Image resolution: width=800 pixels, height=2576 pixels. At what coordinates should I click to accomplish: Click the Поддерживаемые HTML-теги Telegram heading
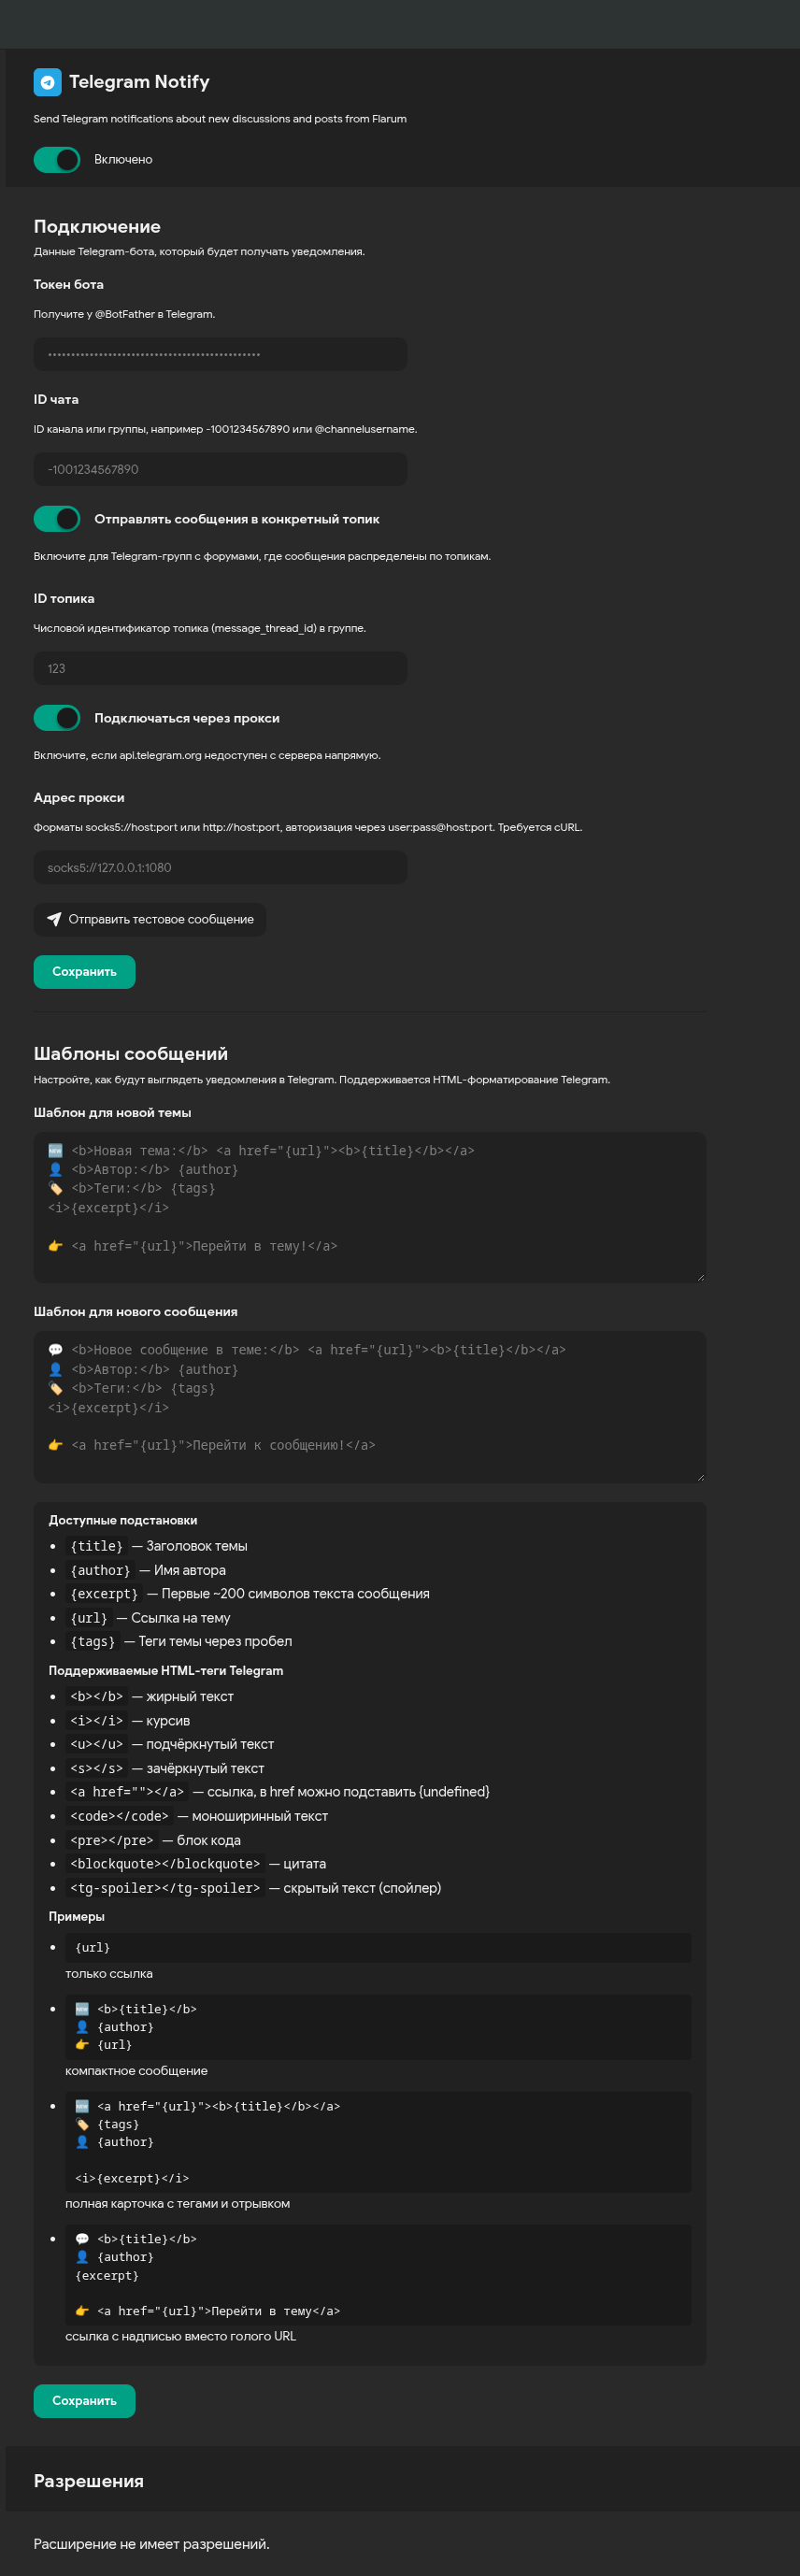coord(166,1671)
